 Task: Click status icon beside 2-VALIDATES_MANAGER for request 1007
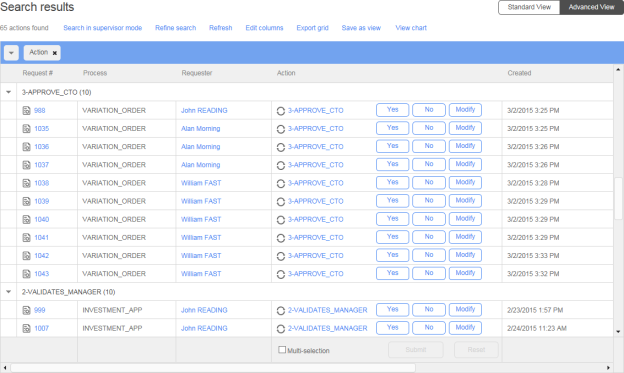pyautogui.click(x=281, y=329)
